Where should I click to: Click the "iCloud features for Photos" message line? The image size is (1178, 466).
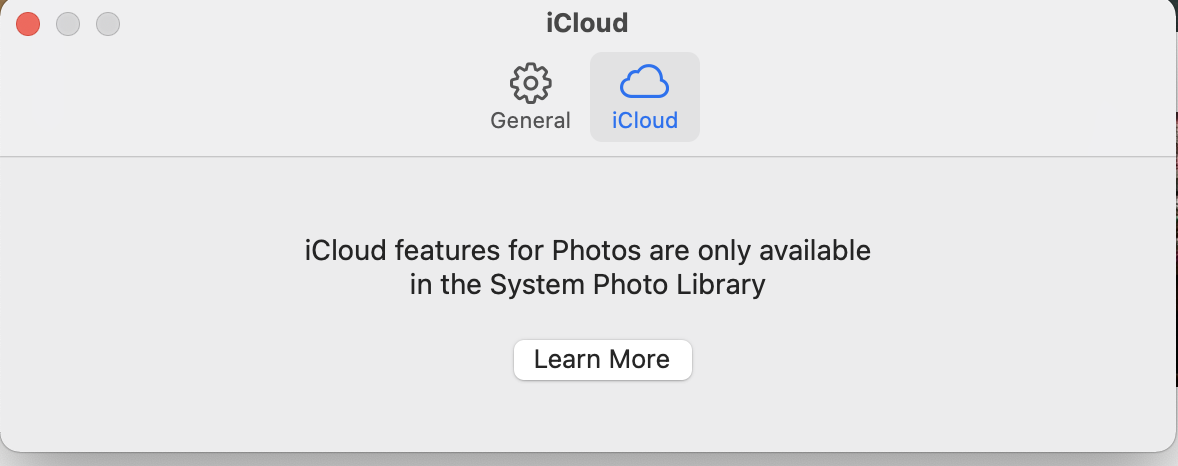tap(587, 250)
